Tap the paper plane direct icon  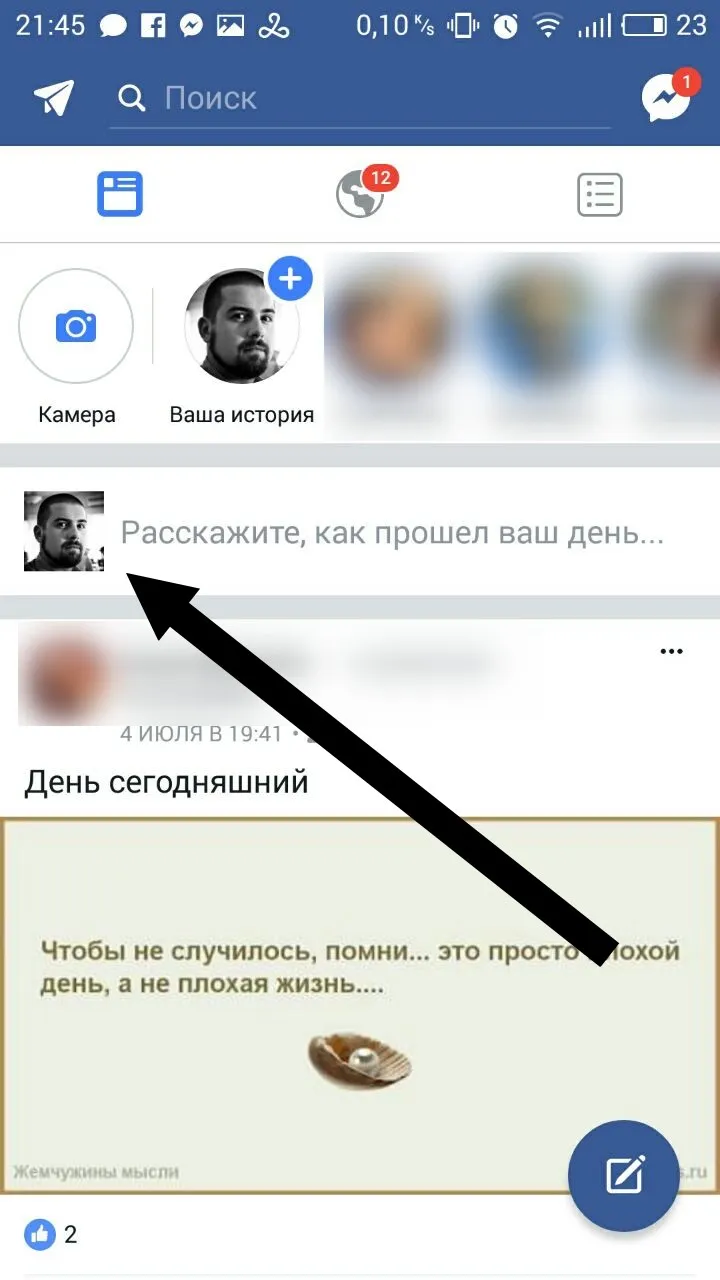point(53,98)
